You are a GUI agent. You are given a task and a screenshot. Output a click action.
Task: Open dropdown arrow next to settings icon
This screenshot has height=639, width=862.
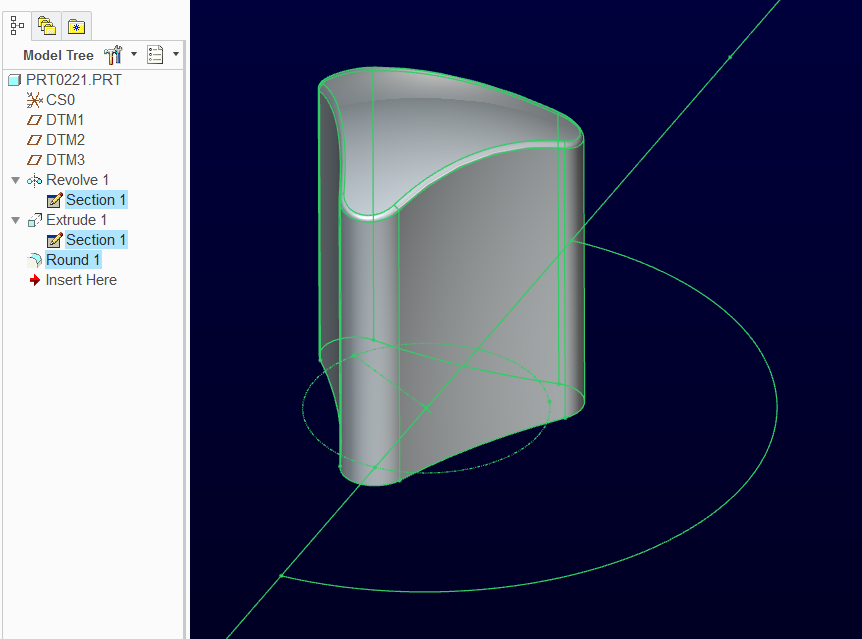(x=134, y=54)
